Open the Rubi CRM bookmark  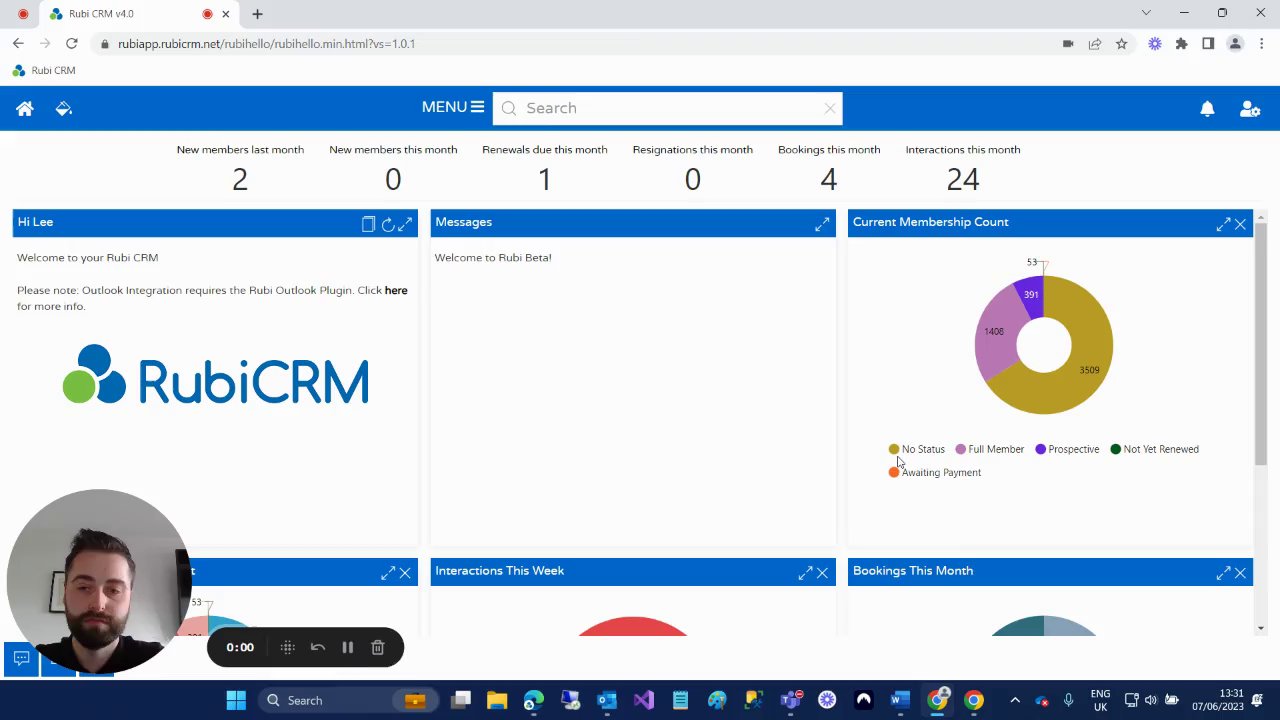click(44, 71)
